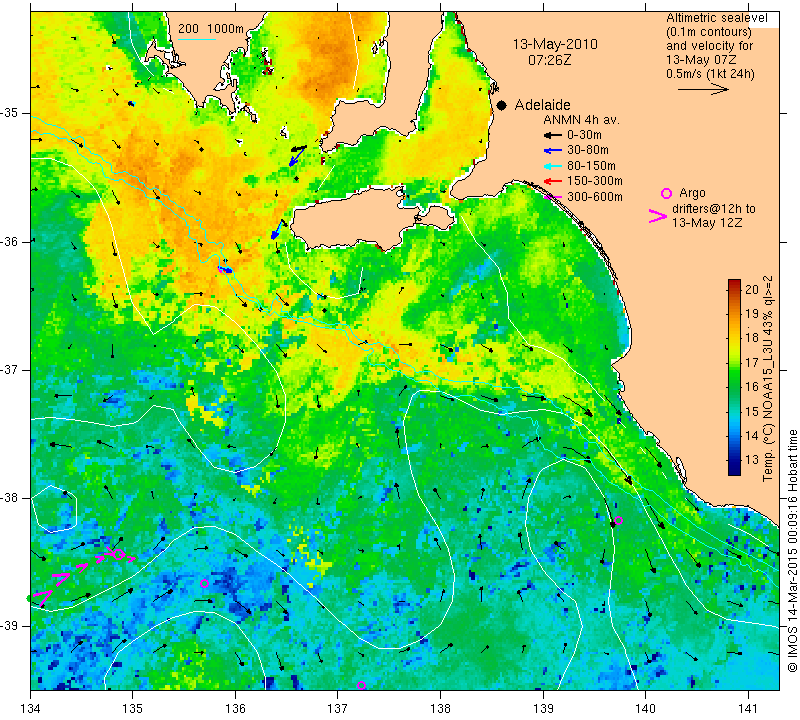Click the y-axis label -38
Image resolution: width=800 pixels, height=720 pixels.
point(11,498)
